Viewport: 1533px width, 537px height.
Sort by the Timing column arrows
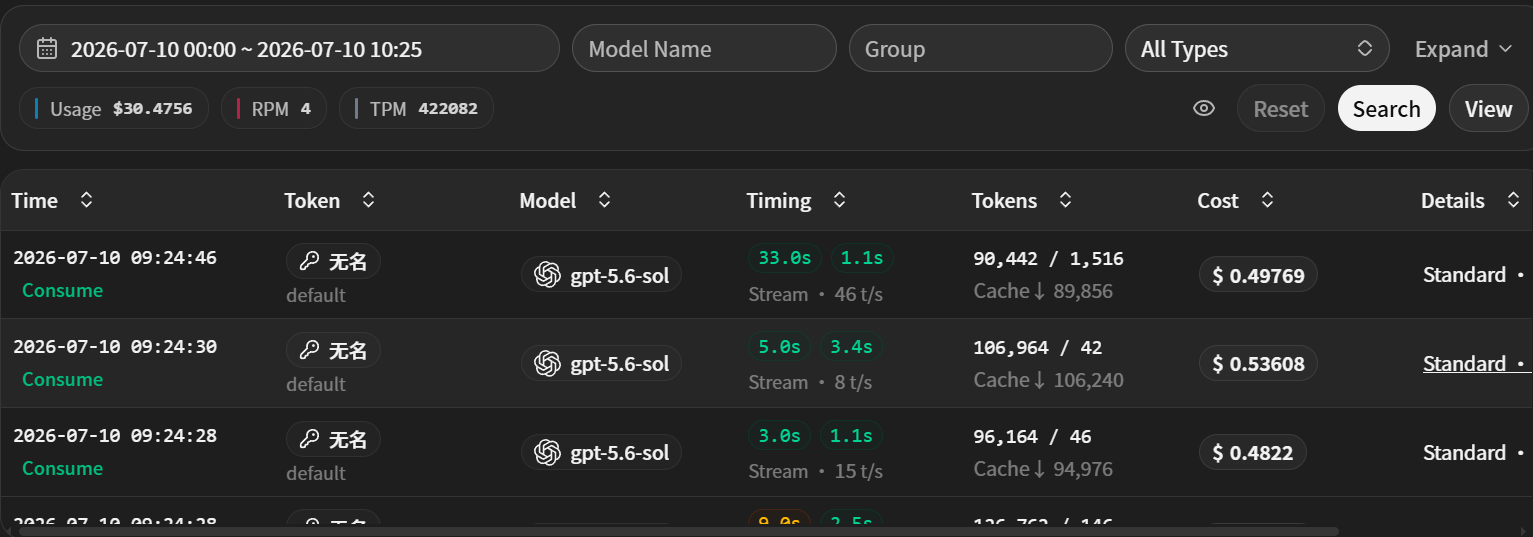(x=839, y=200)
